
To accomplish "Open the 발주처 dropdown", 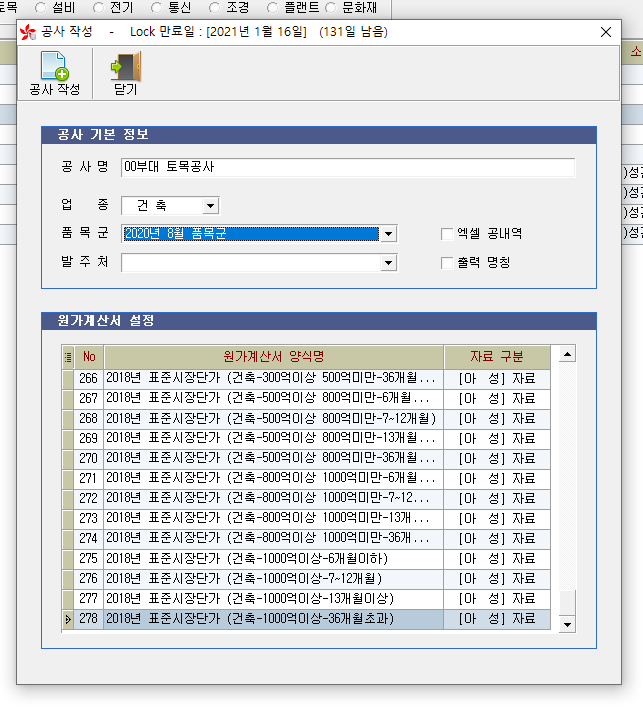I will tap(389, 263).
